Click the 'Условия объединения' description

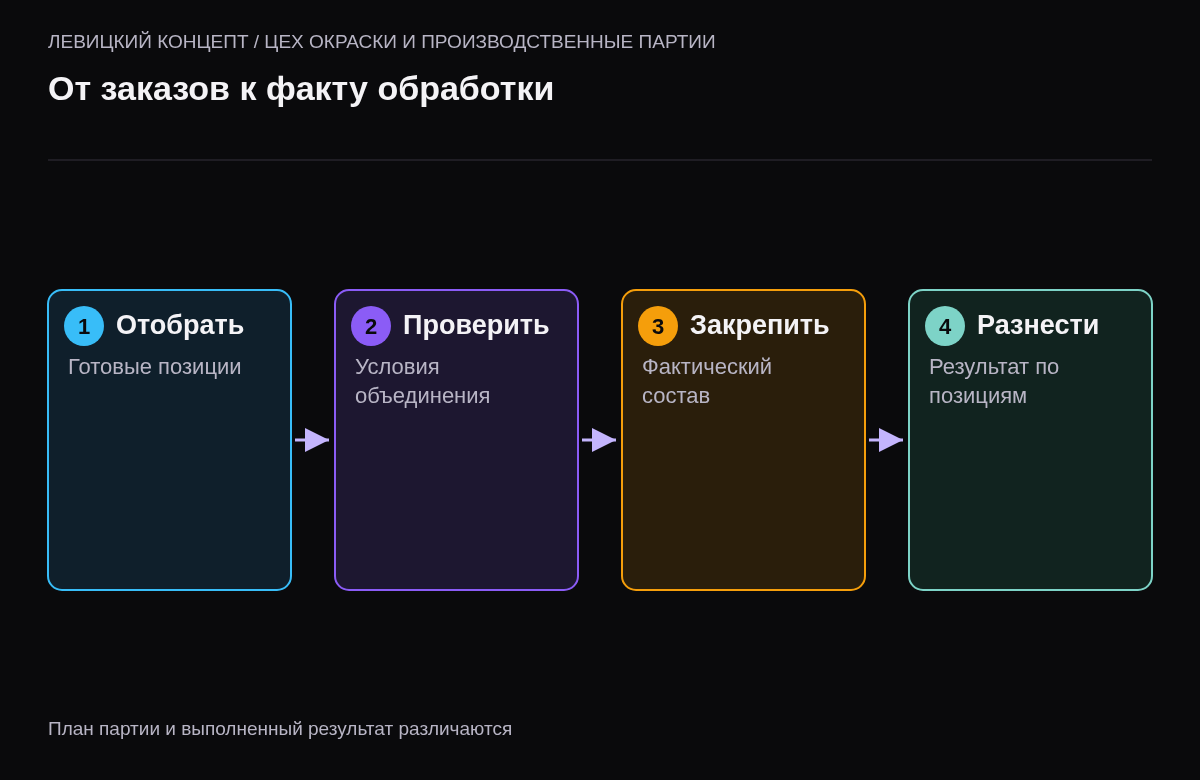[x=423, y=381]
